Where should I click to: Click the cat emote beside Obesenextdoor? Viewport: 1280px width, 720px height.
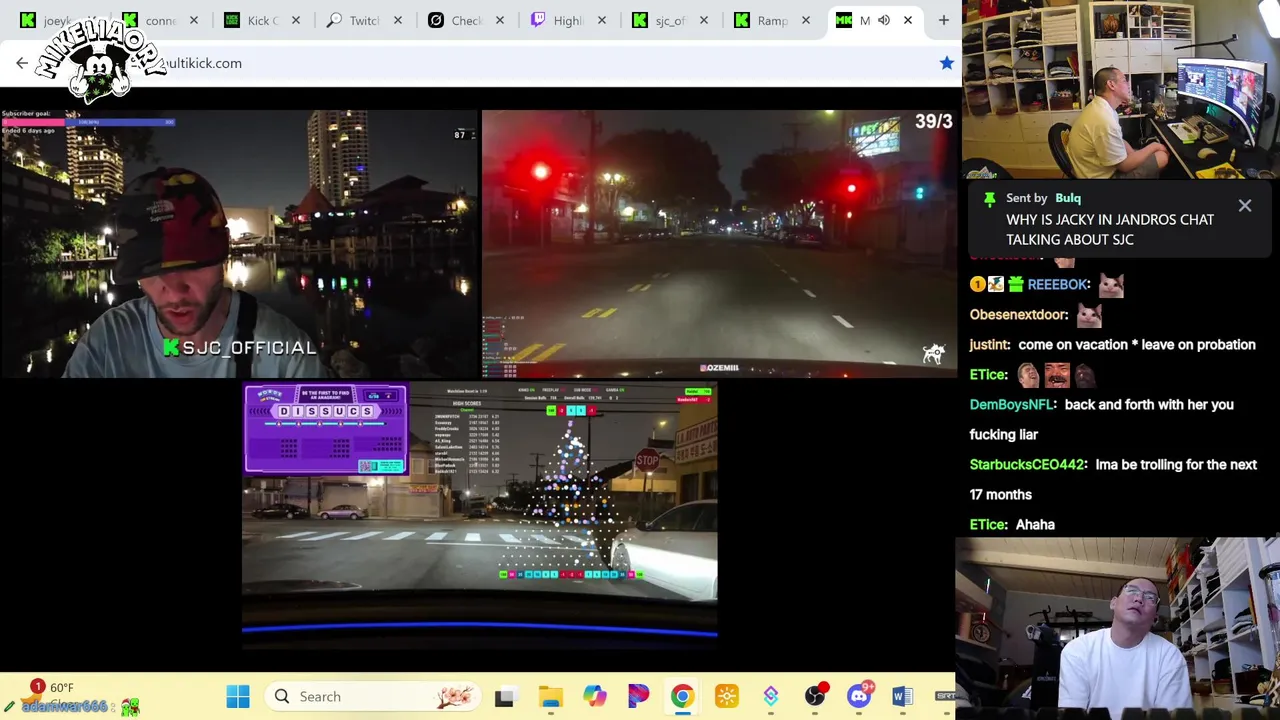1089,315
